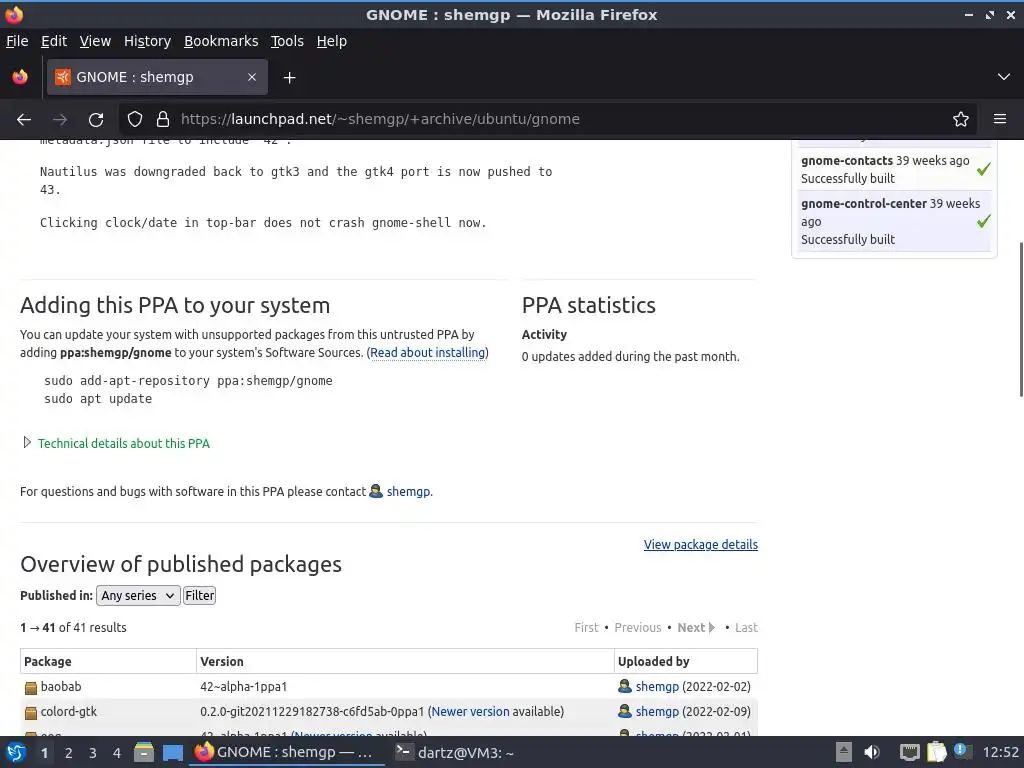Open the File menu
1024x768 pixels.
pyautogui.click(x=17, y=41)
